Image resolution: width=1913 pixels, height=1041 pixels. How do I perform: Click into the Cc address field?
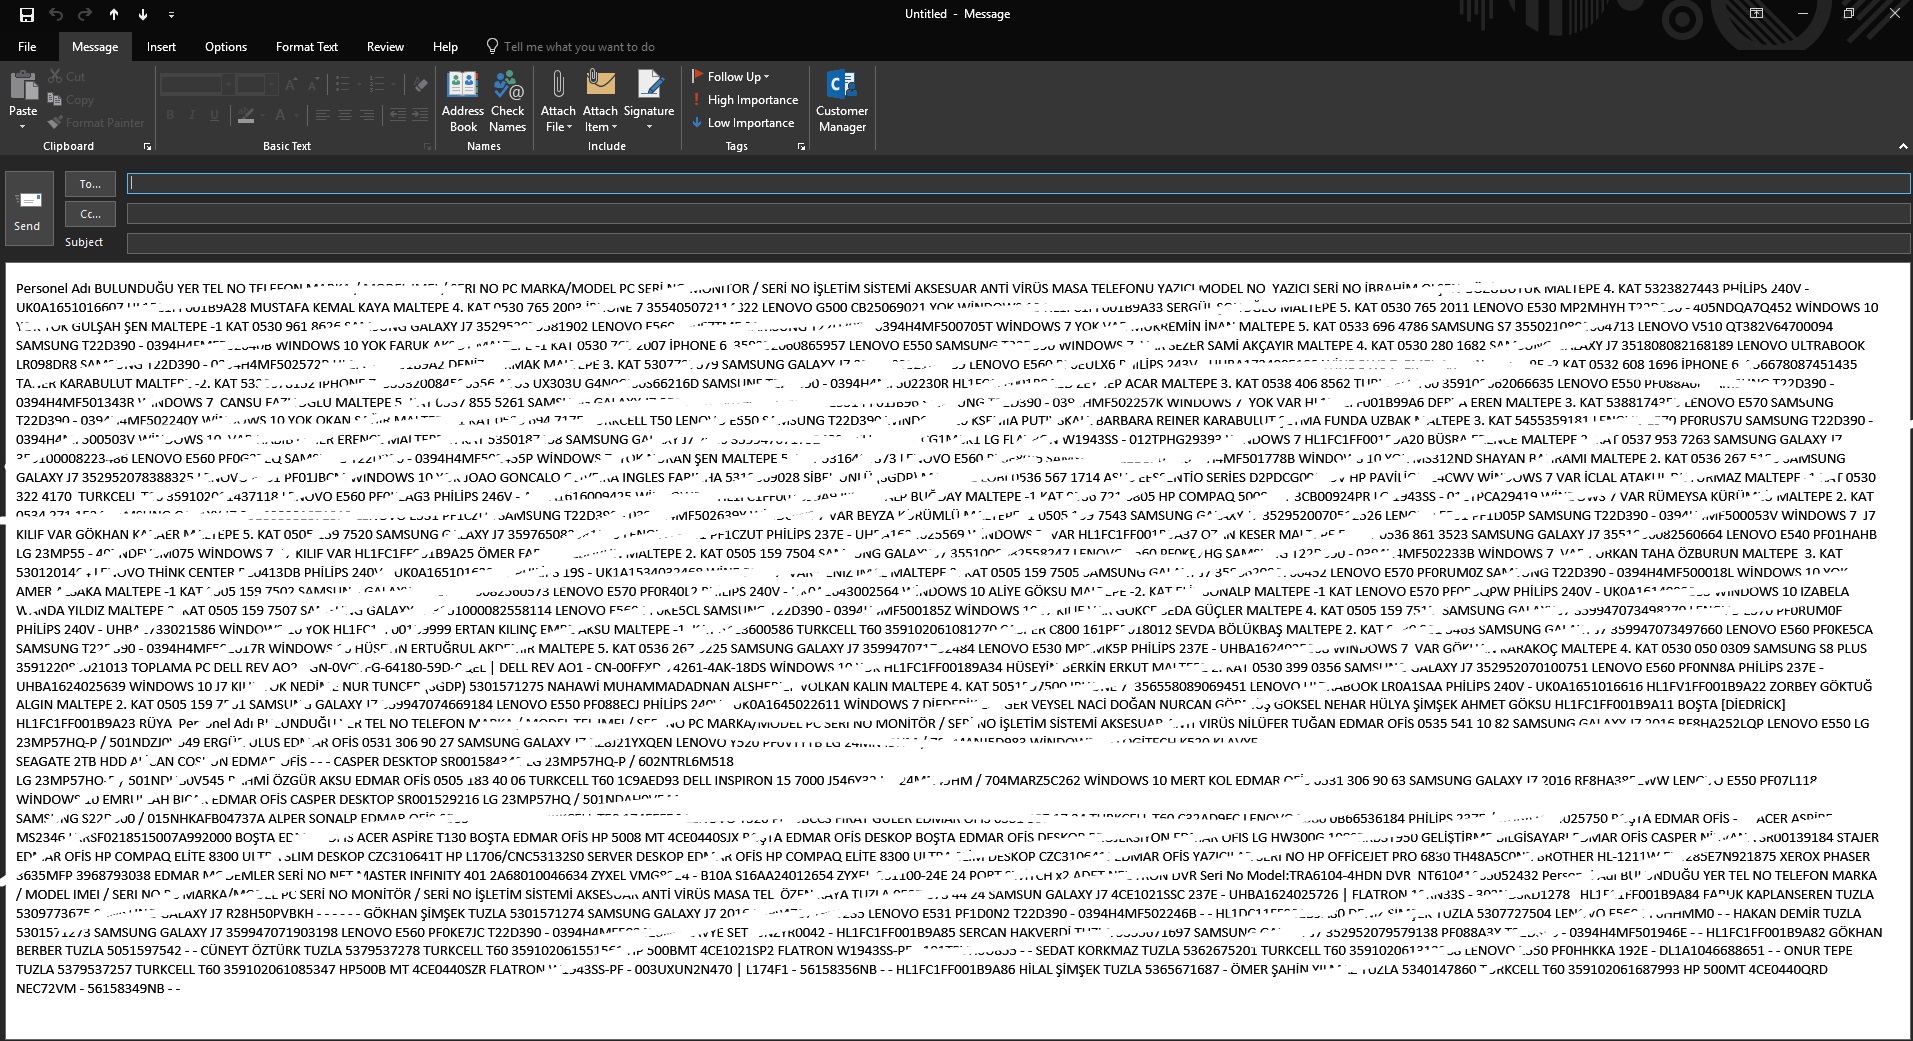point(1018,214)
